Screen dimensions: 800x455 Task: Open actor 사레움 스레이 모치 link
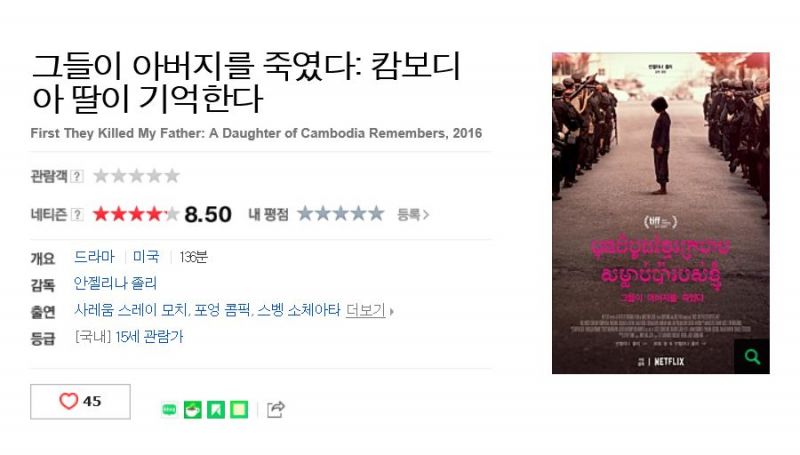click(132, 310)
